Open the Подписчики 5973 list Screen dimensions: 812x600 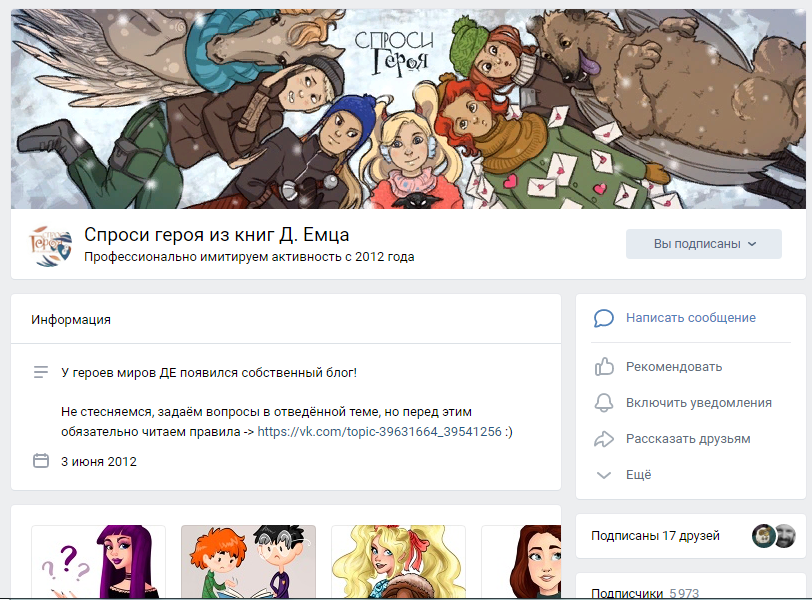pyautogui.click(x=645, y=593)
